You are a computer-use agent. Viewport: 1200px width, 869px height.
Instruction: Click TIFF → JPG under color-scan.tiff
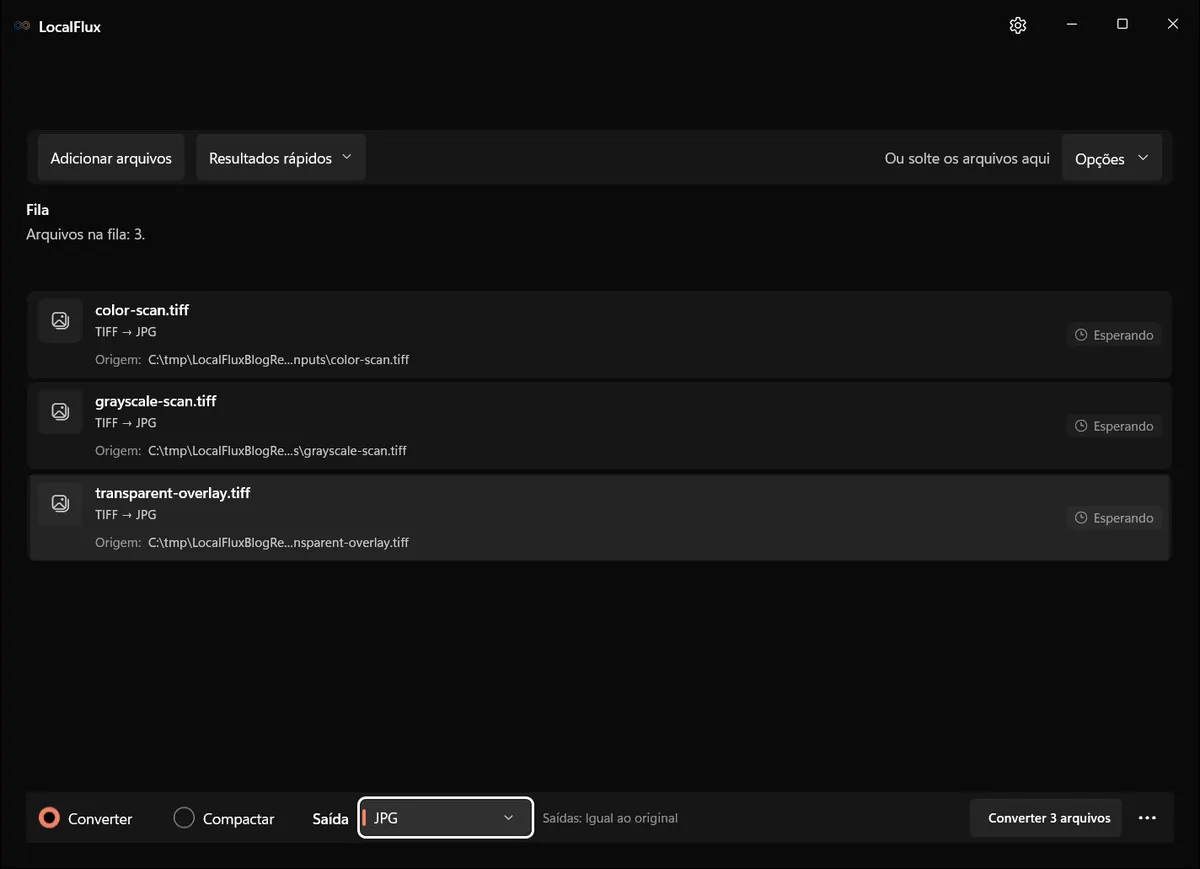[126, 332]
